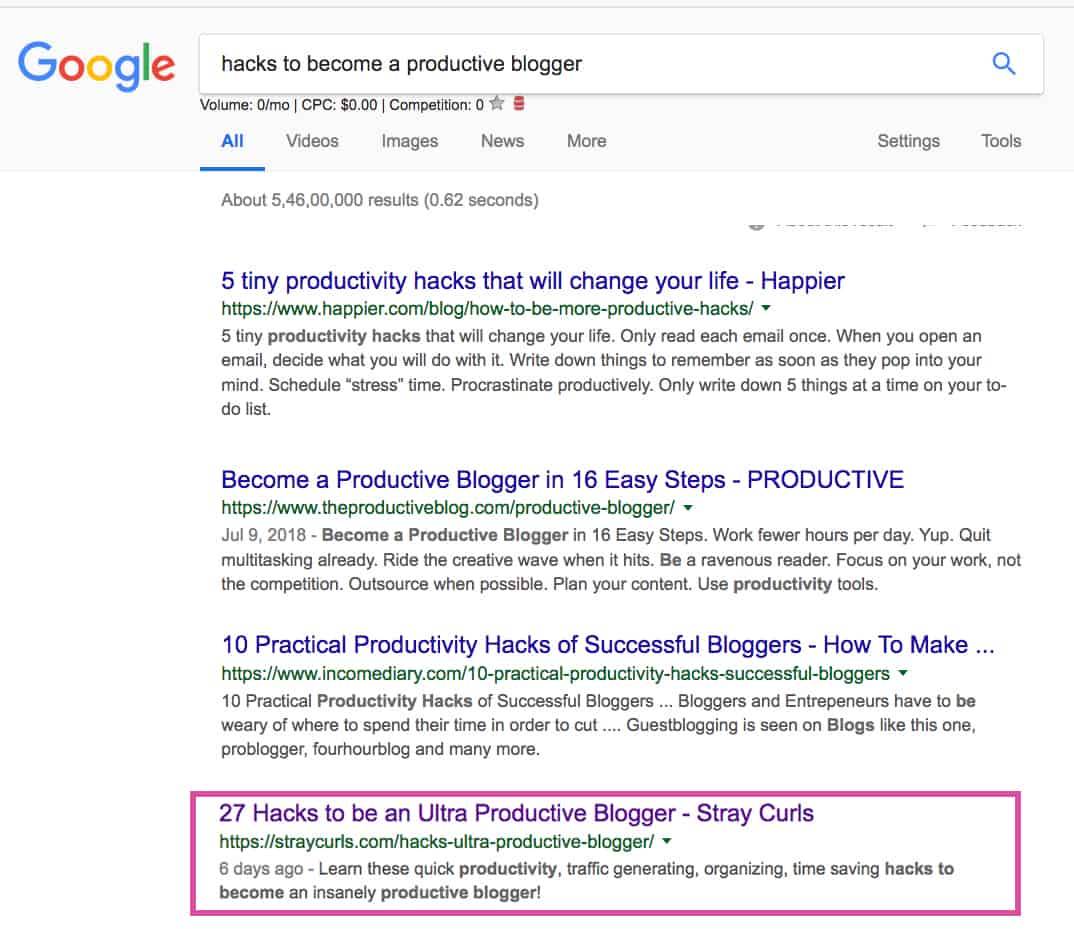
Task: Click the red database icon next to star
Action: coord(519,103)
